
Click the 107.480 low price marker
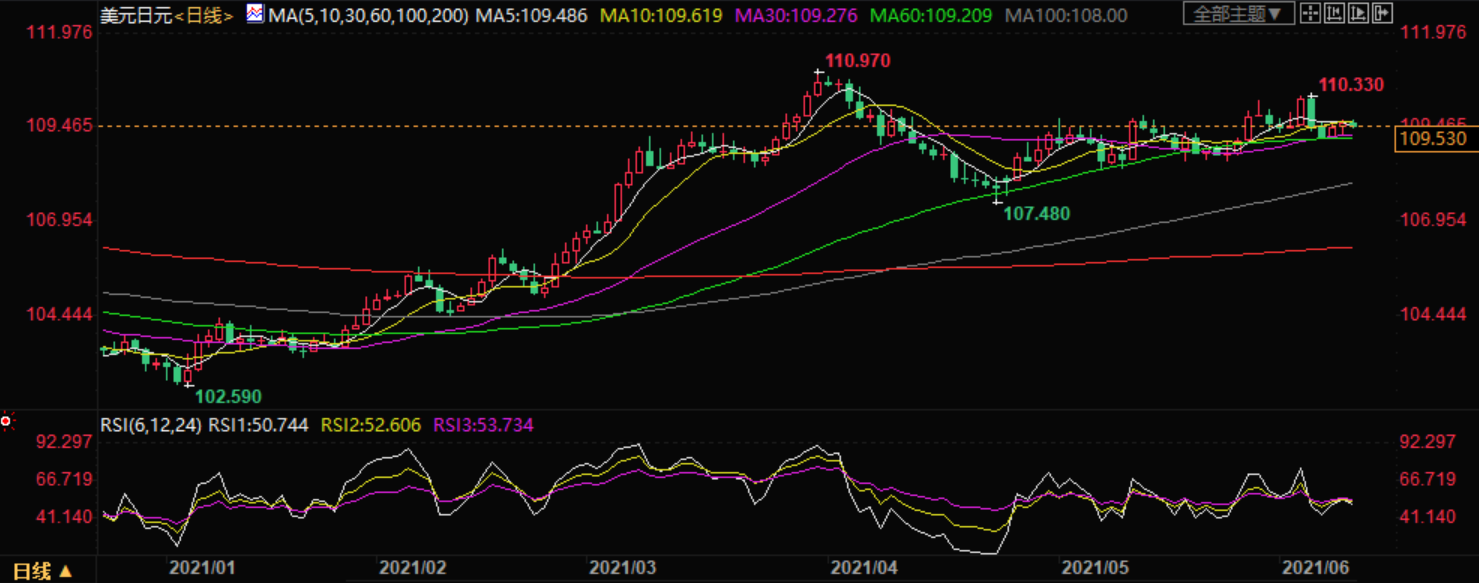pos(1036,213)
